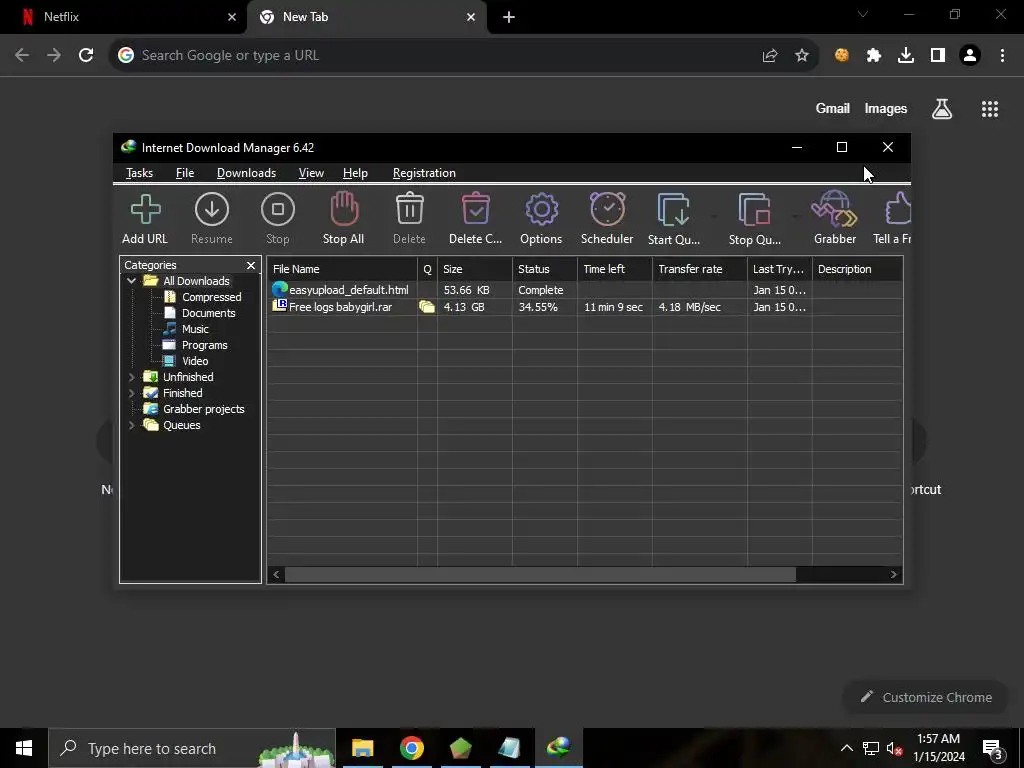
Task: Open the Chrome extensions puzzle icon
Action: 874,56
